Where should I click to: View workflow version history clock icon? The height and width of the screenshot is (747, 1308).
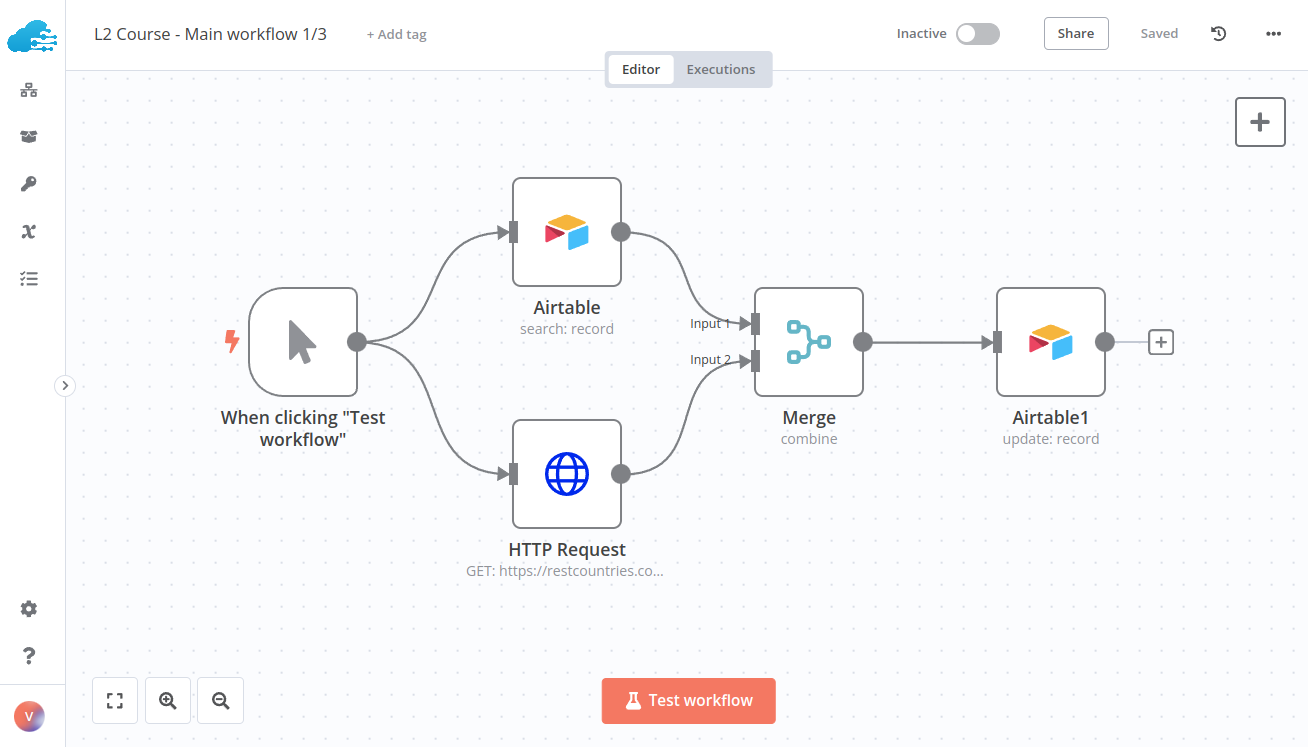pos(1218,33)
